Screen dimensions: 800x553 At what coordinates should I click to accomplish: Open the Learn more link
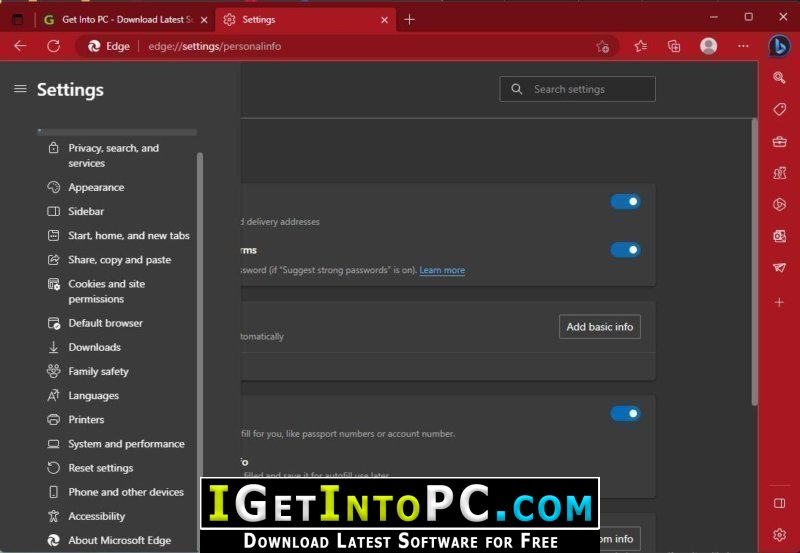442,270
